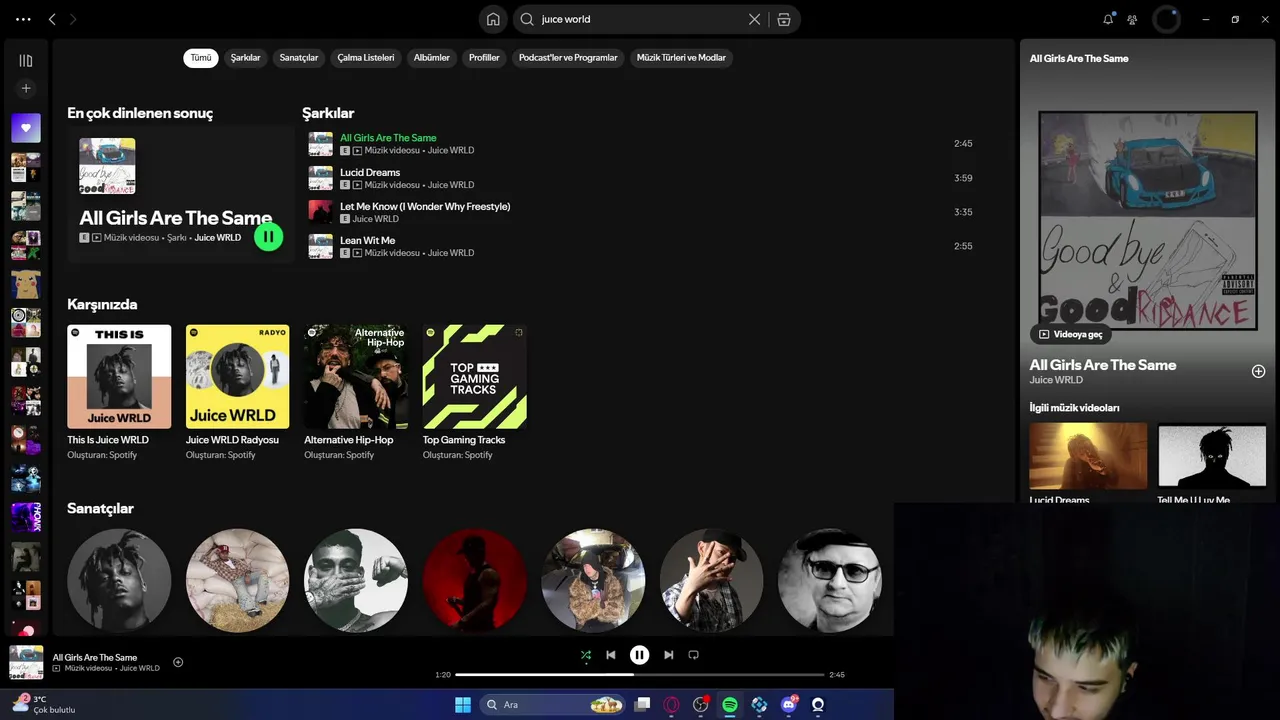
Task: Pause playback in the player bar
Action: pos(639,655)
